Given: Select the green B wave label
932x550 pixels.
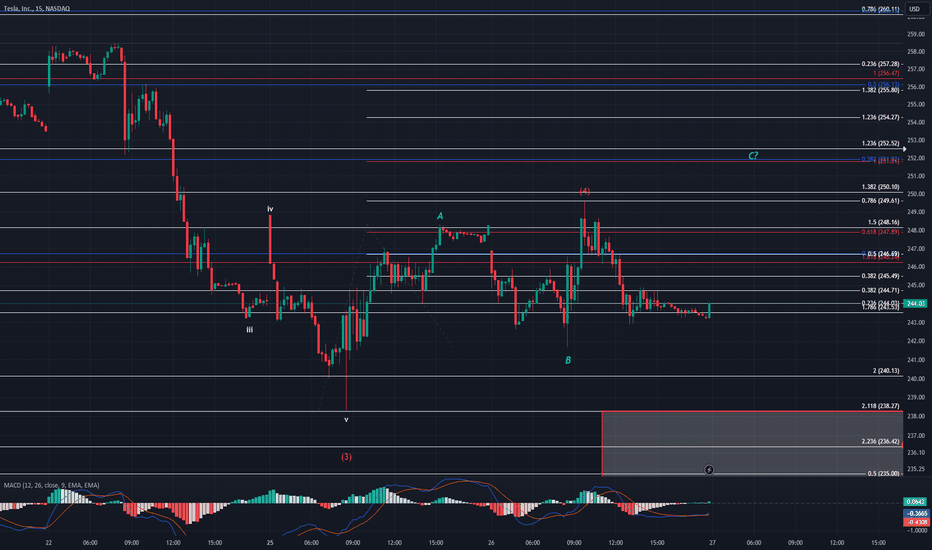Looking at the screenshot, I should click(568, 360).
